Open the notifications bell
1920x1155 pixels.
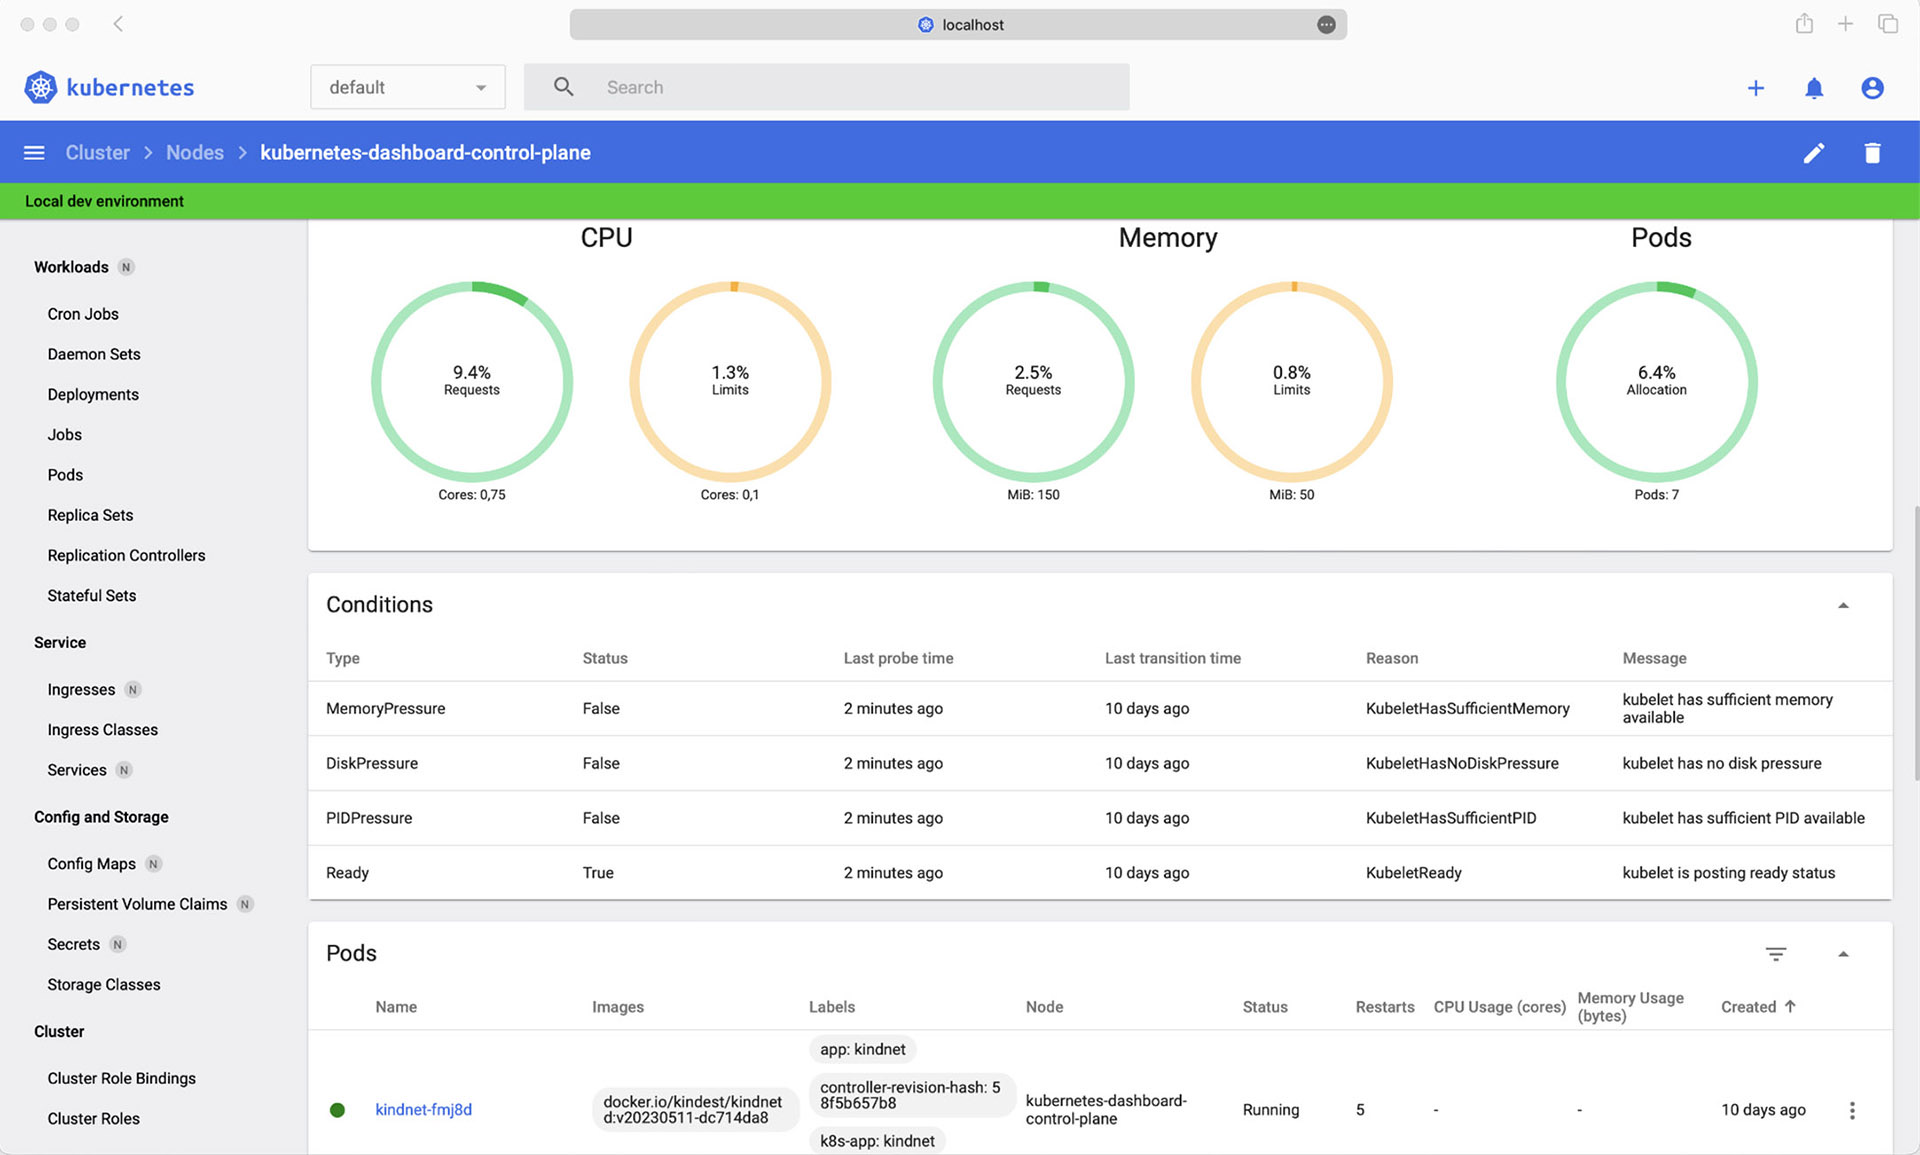(1813, 88)
